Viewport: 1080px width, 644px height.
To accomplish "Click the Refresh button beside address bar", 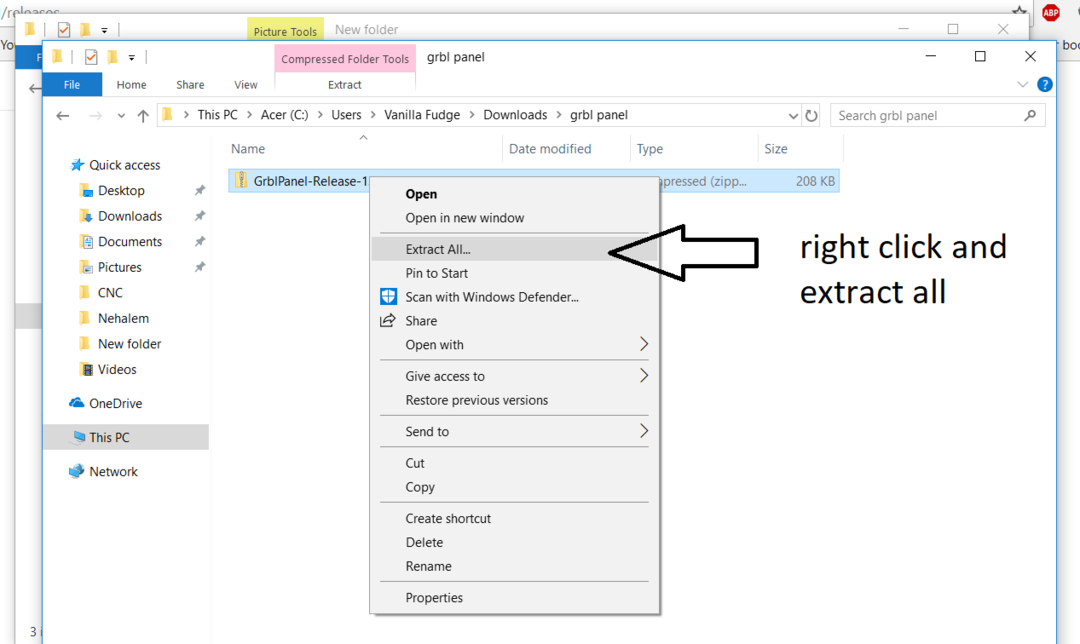I will coord(812,115).
